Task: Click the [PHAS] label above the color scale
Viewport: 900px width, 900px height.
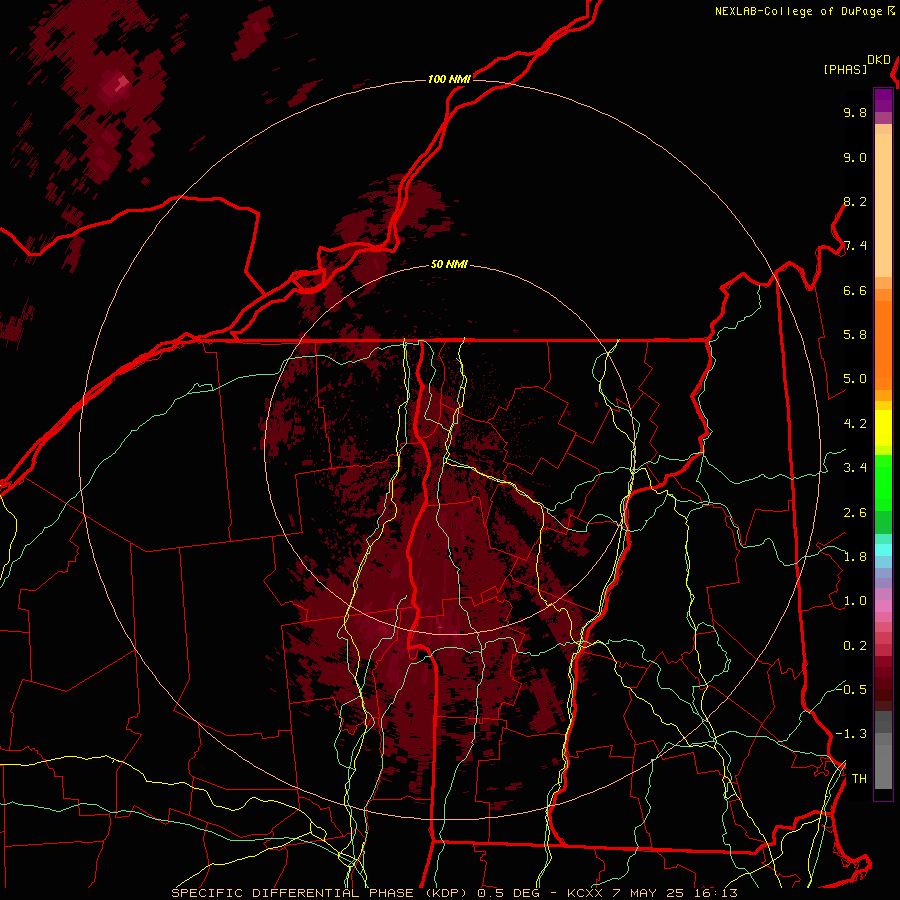Action: 845,70
